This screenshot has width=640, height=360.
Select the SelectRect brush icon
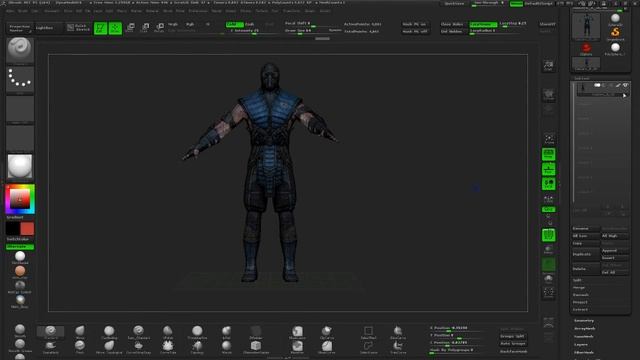pos(368,332)
